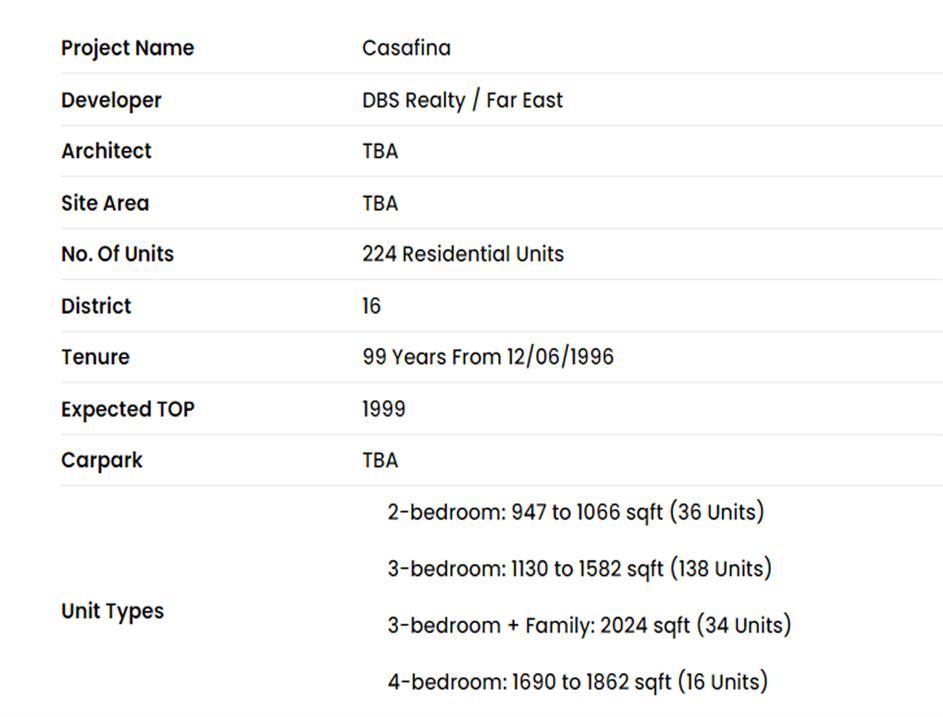Image resolution: width=943 pixels, height=717 pixels.
Task: Select the Project Name label
Action: tap(127, 48)
